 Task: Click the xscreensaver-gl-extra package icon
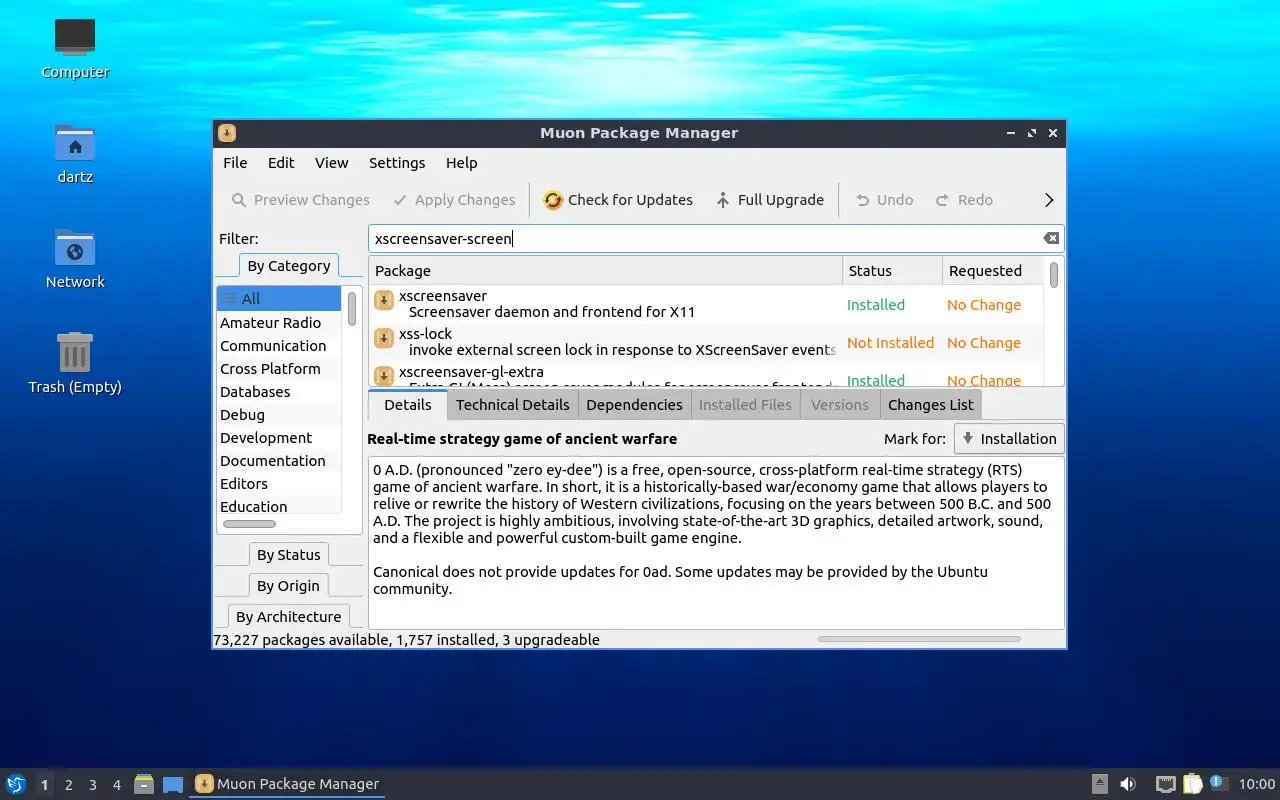[x=383, y=376]
